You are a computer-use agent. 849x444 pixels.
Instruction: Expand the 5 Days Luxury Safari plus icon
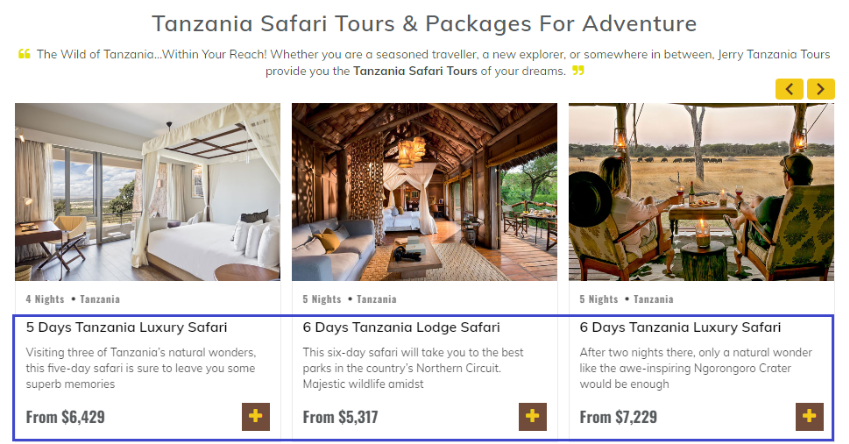click(x=256, y=416)
